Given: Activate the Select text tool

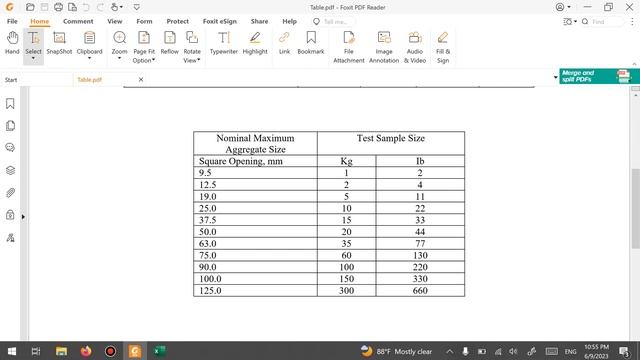Looking at the screenshot, I should 33,43.
